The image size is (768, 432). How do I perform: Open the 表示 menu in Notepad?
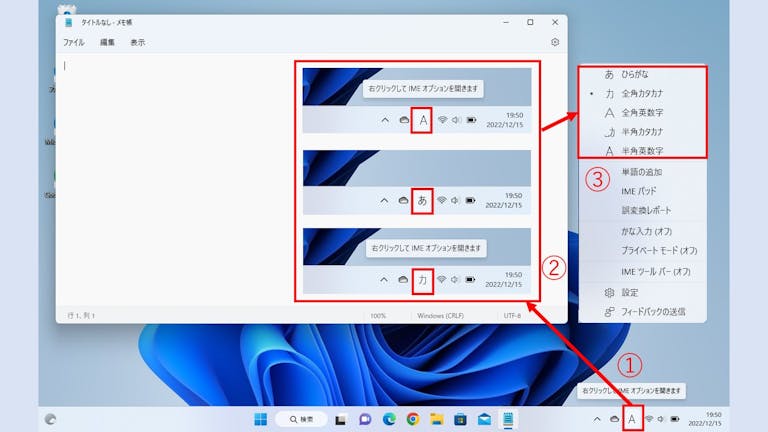tap(138, 43)
